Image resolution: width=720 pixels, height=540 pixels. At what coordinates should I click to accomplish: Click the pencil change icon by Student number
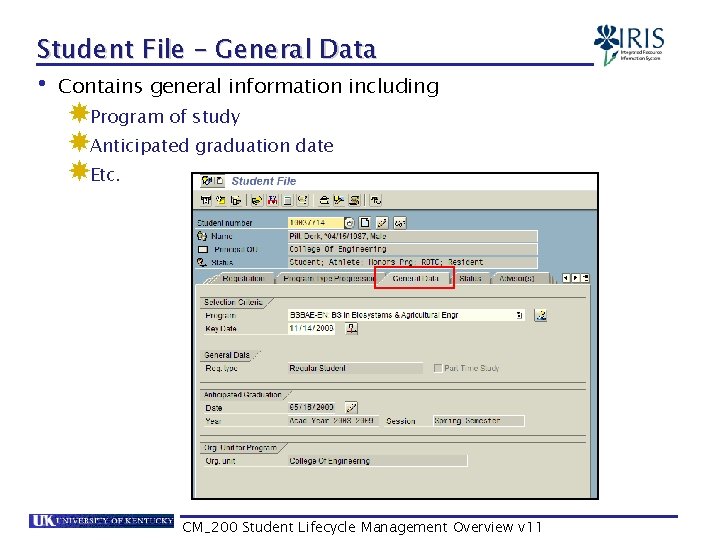pyautogui.click(x=382, y=223)
